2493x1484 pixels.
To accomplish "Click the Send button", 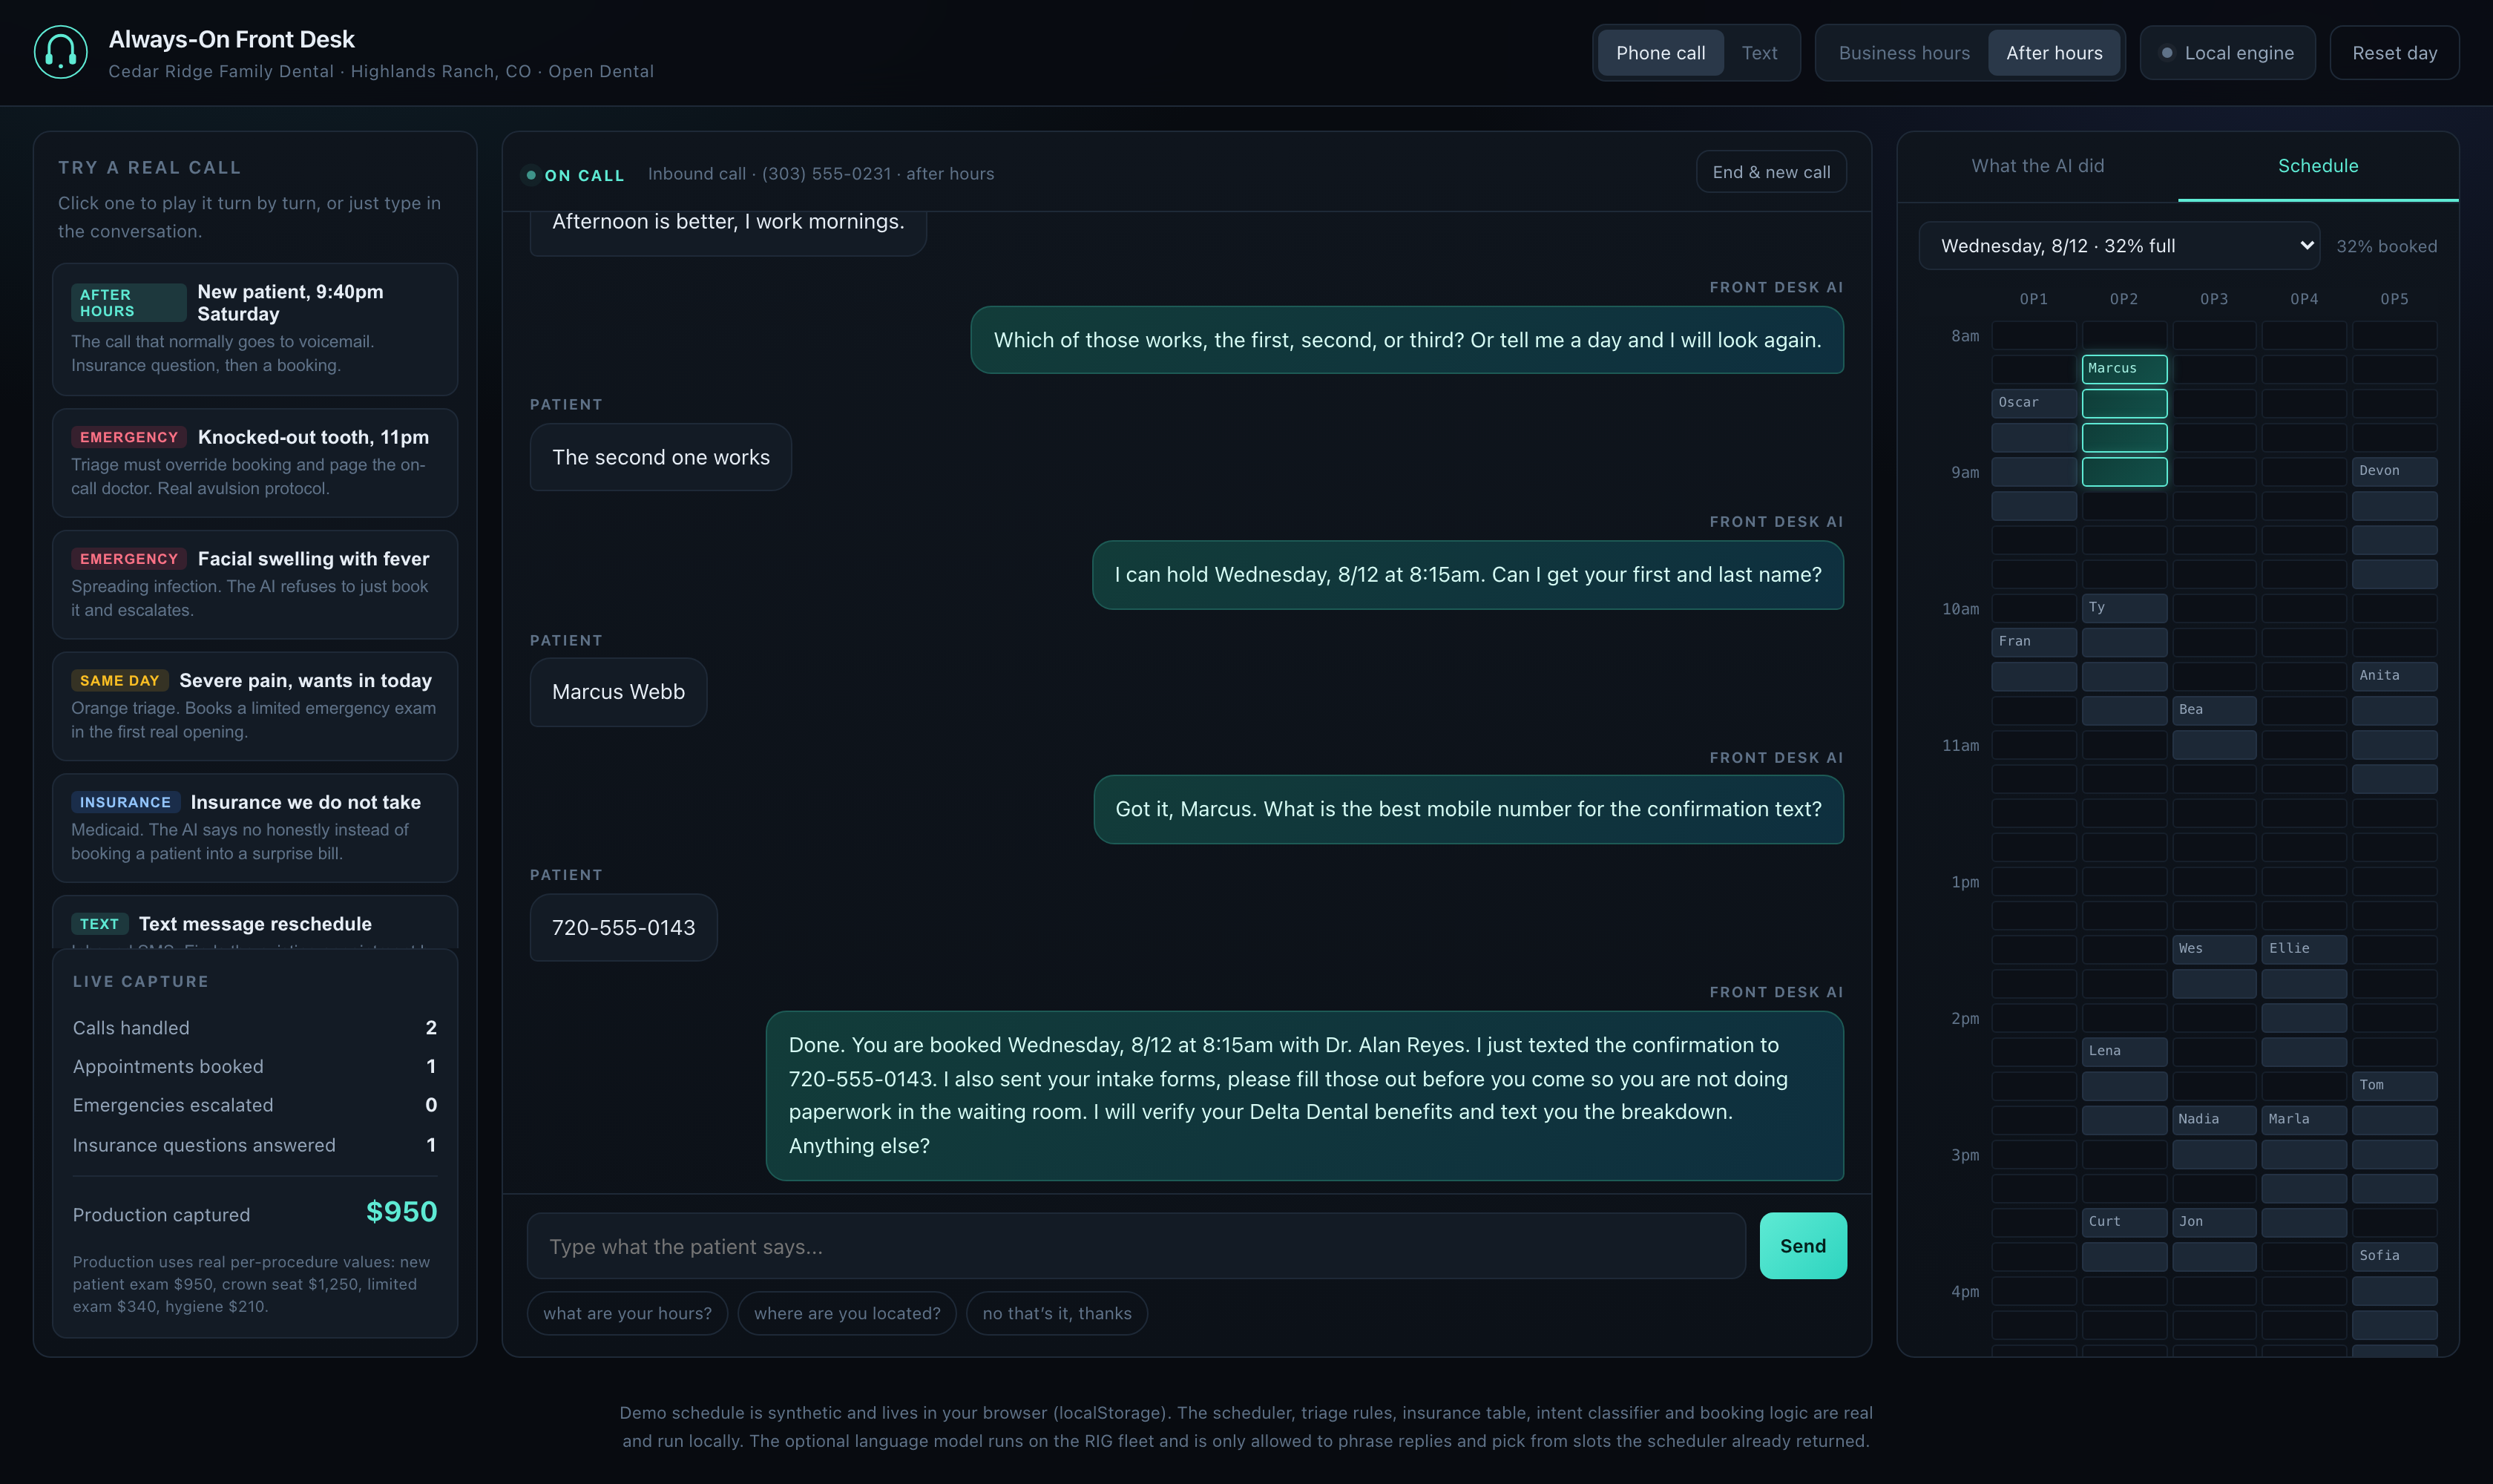I will 1802,1246.
